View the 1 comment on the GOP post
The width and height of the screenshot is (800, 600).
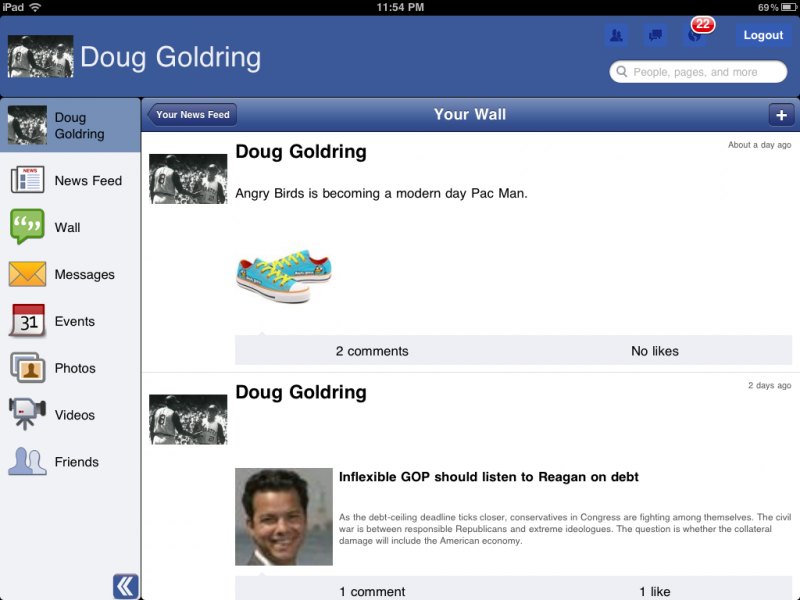pyautogui.click(x=372, y=591)
